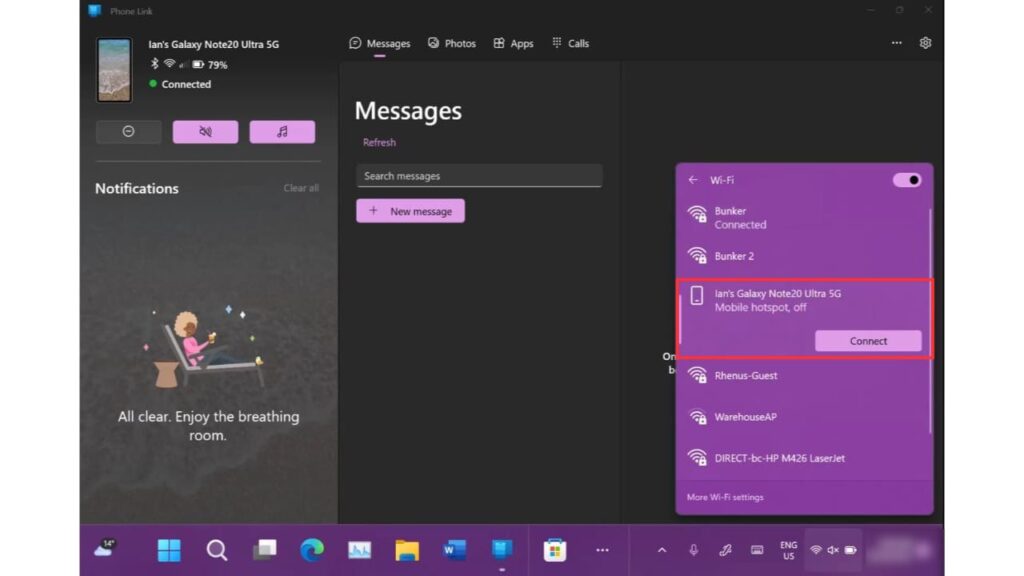The height and width of the screenshot is (576, 1024).
Task: Open Windows Start menu
Action: (x=169, y=550)
